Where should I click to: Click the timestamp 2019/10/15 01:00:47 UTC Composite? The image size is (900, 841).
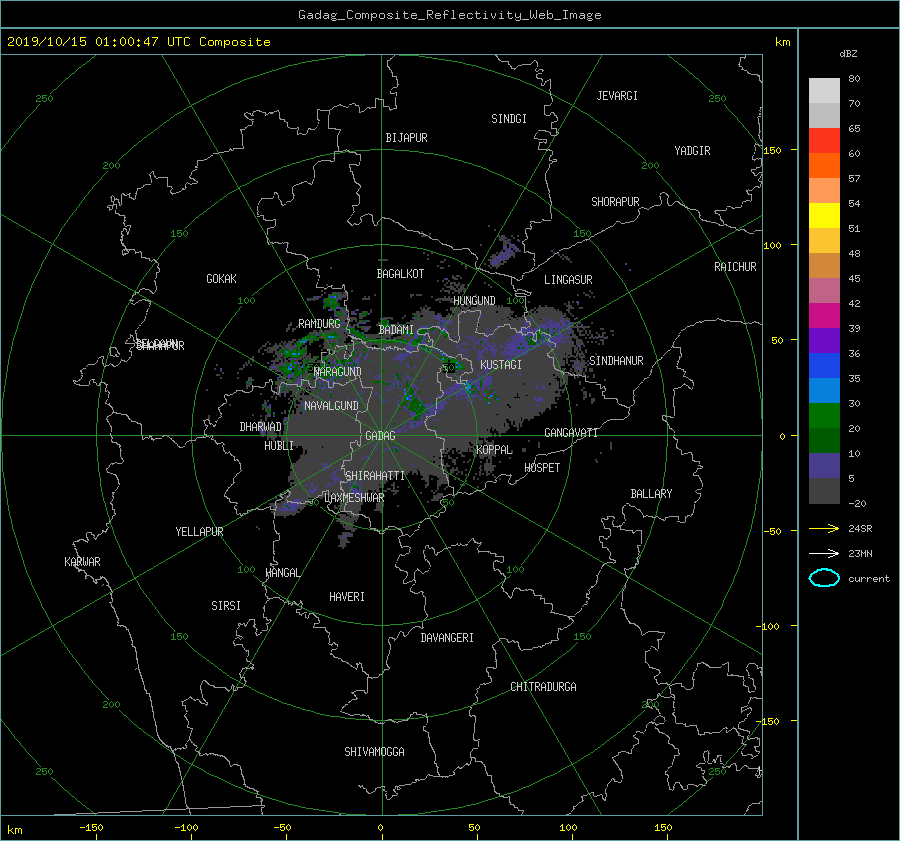pos(138,42)
